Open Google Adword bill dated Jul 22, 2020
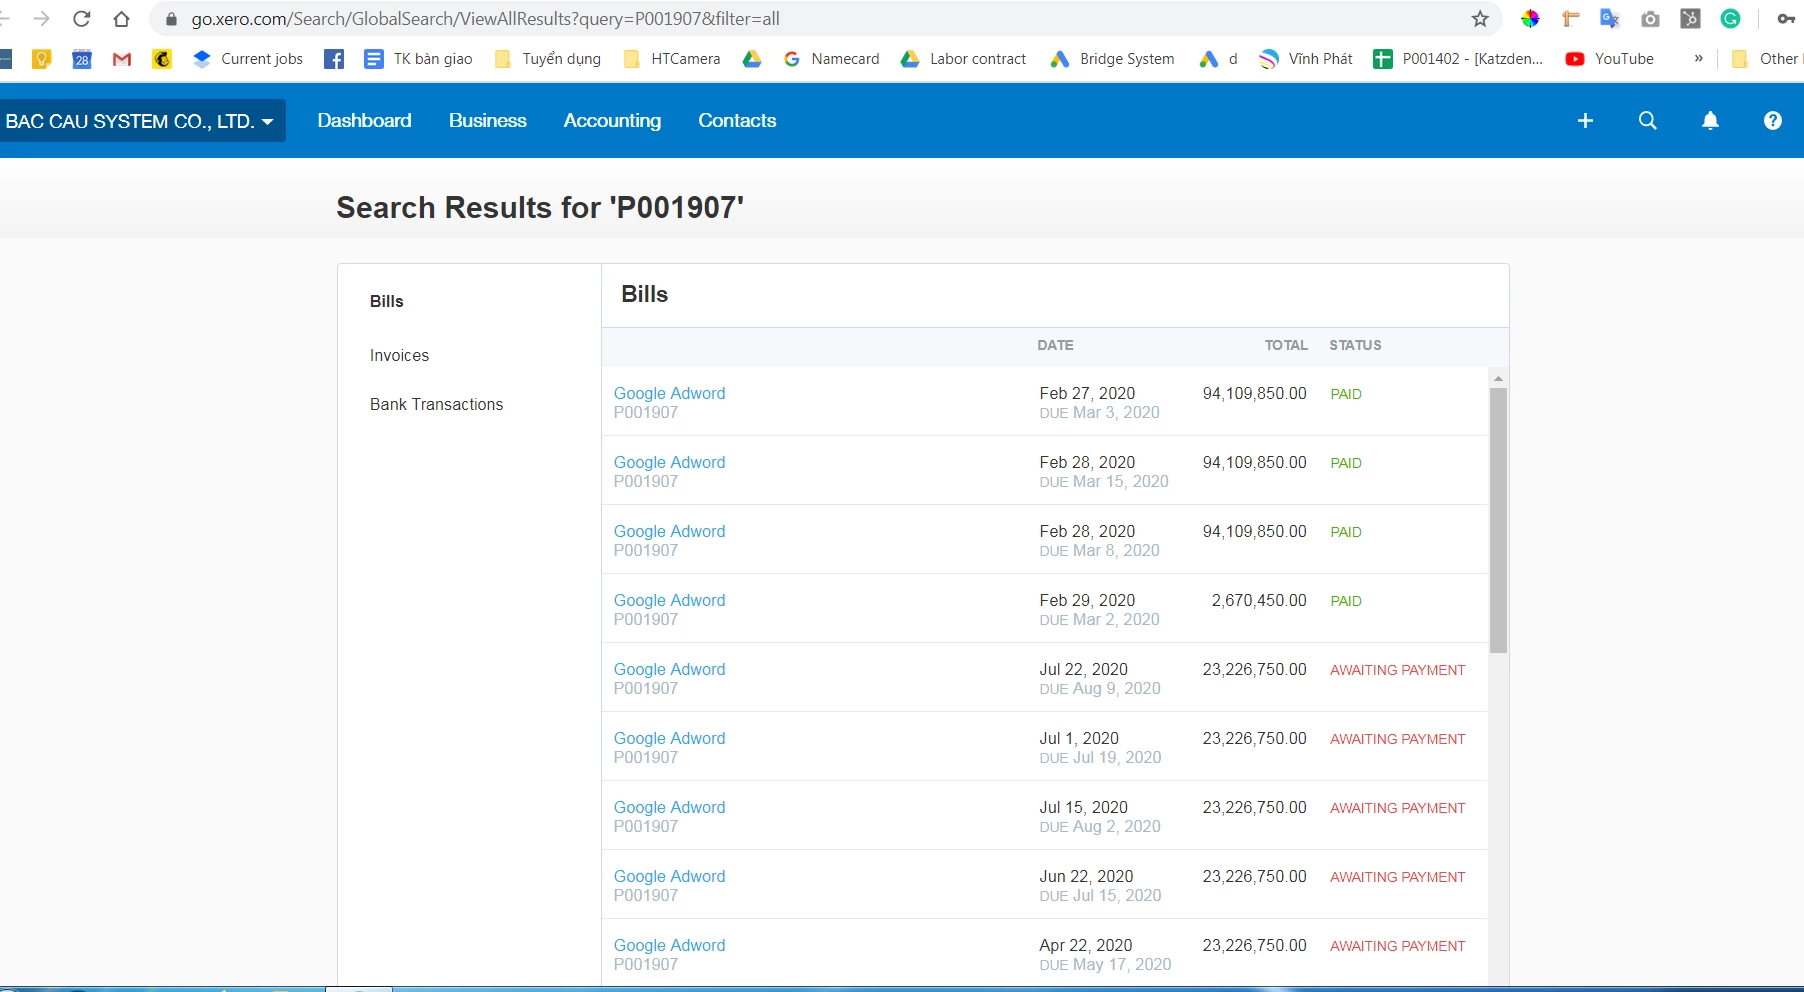 pos(669,670)
